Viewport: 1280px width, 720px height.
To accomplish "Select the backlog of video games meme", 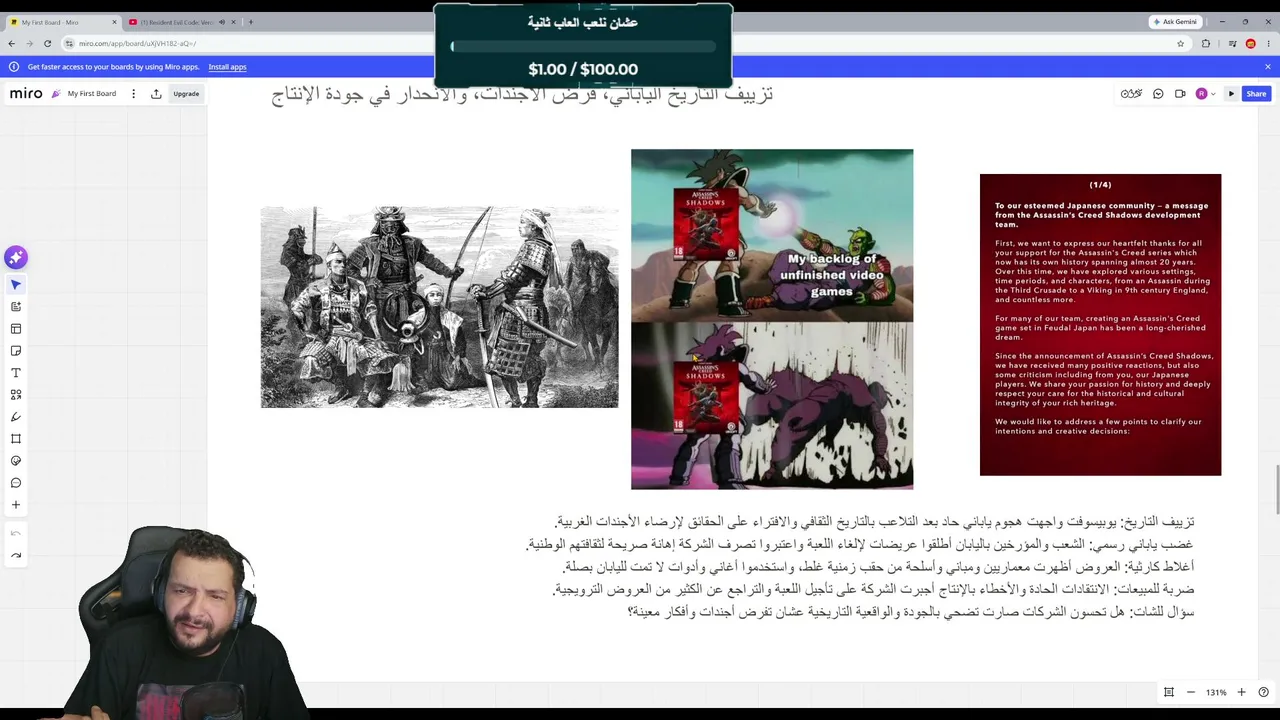I will pyautogui.click(x=772, y=319).
